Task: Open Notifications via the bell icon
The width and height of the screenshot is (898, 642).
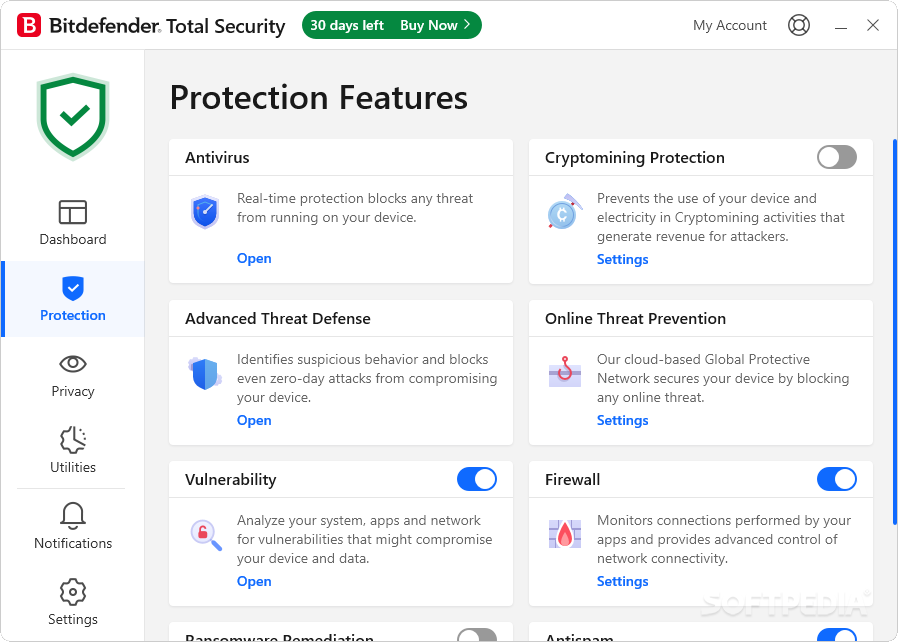Action: click(72, 516)
